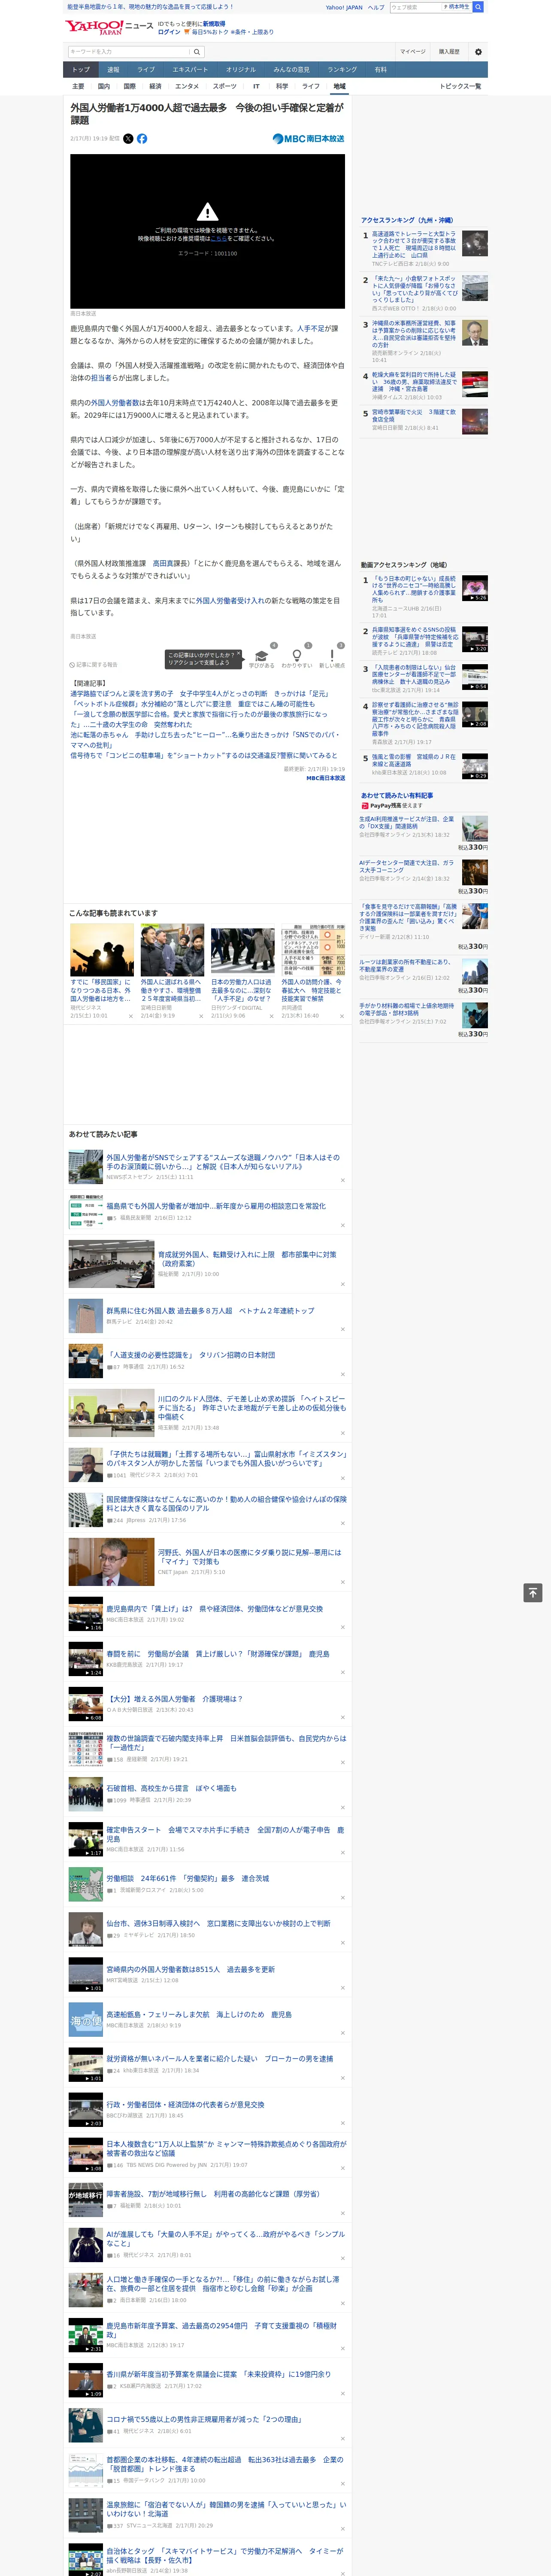
Task: Report a problem with the article
Action: (94, 664)
